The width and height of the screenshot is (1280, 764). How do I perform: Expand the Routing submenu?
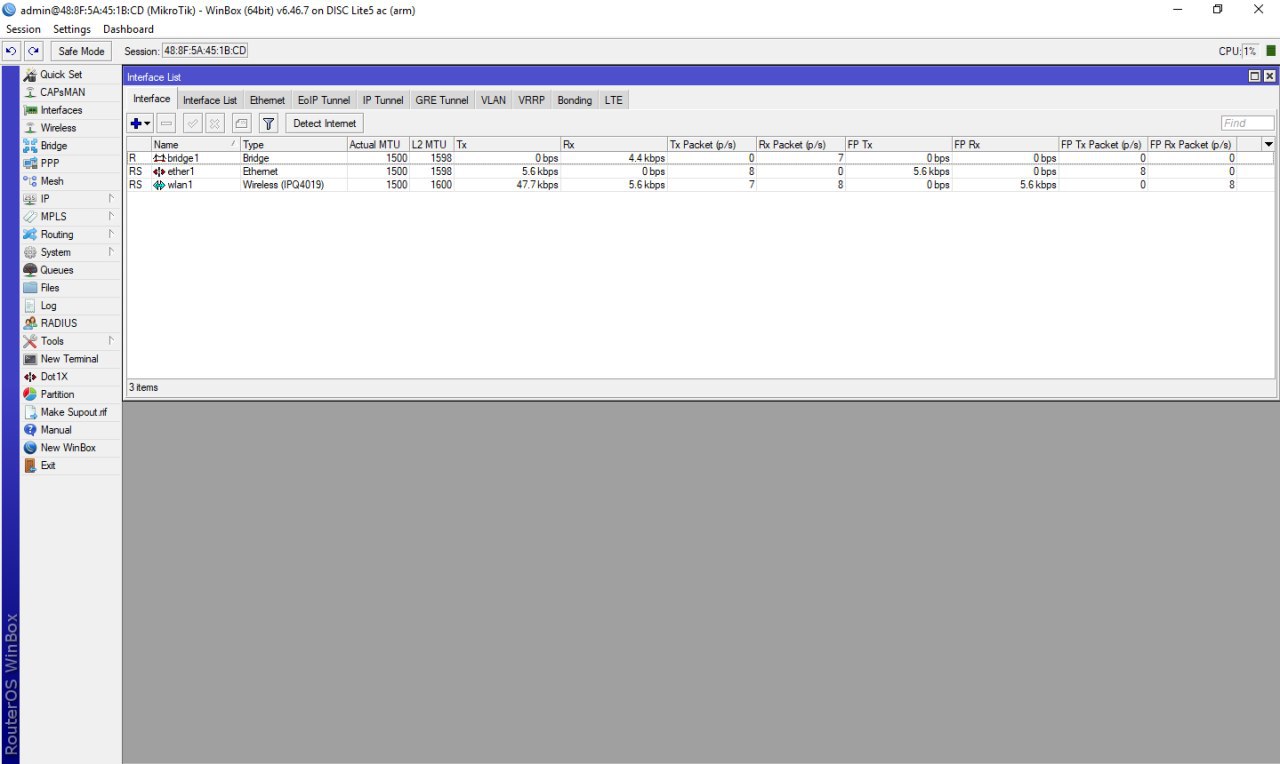click(70, 234)
